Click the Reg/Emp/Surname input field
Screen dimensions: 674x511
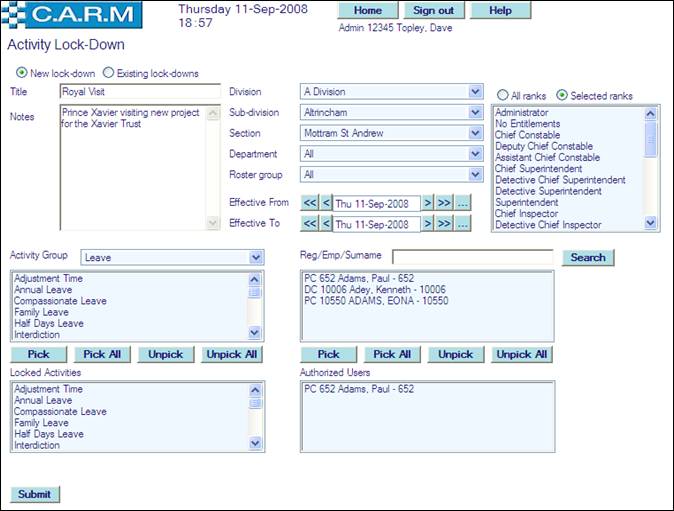pos(472,257)
